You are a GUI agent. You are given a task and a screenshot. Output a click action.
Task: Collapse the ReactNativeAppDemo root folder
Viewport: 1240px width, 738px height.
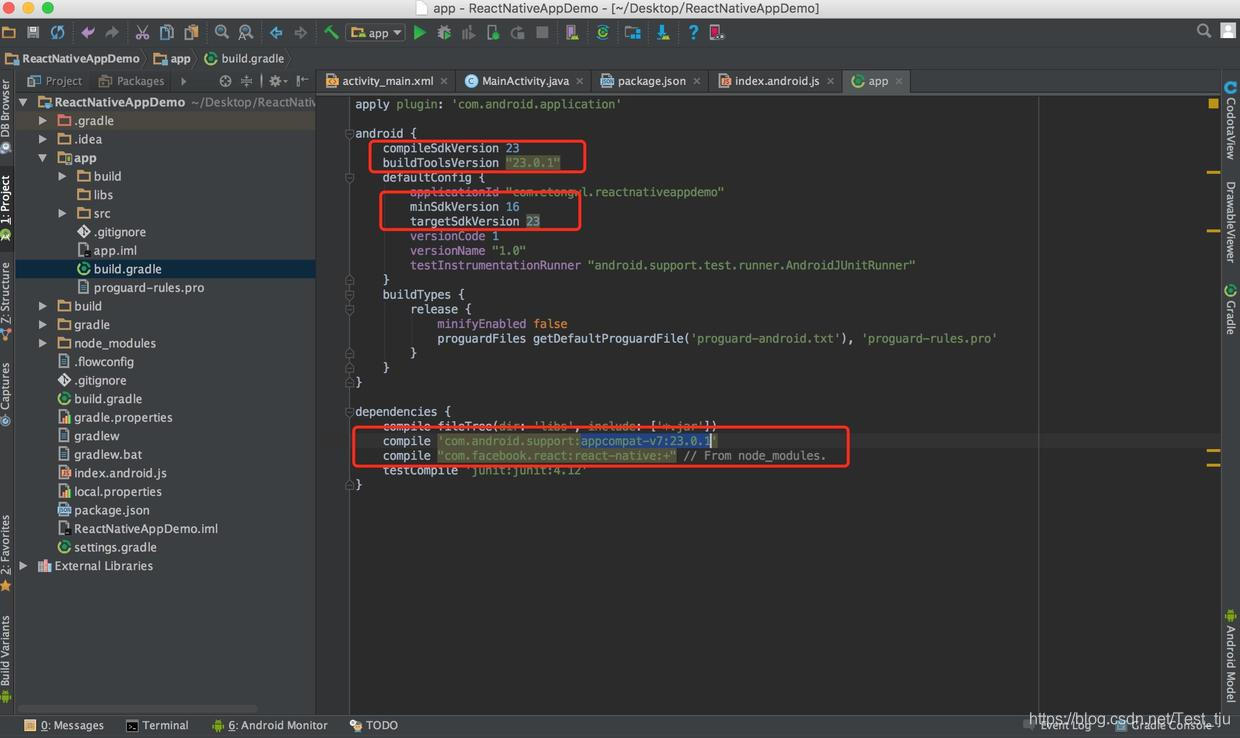tap(23, 102)
